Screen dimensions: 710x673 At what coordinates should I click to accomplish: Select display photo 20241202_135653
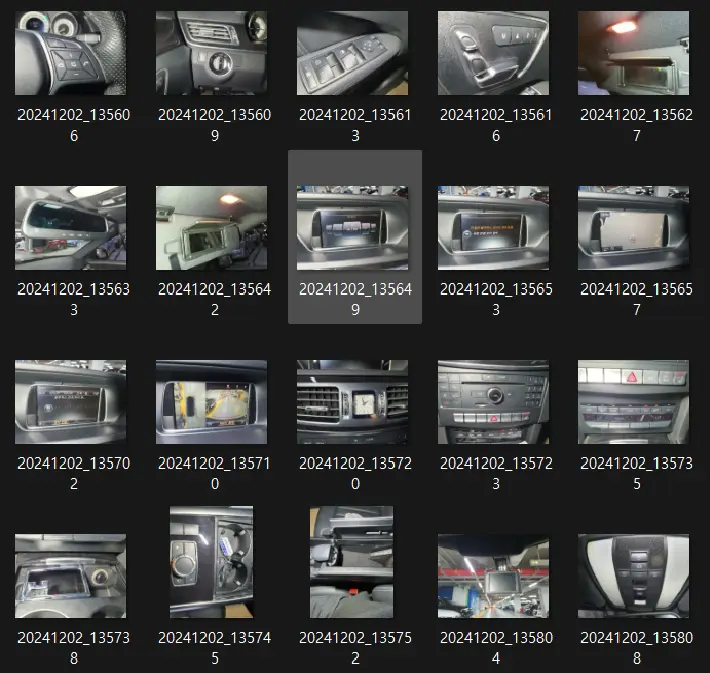pyautogui.click(x=493, y=228)
